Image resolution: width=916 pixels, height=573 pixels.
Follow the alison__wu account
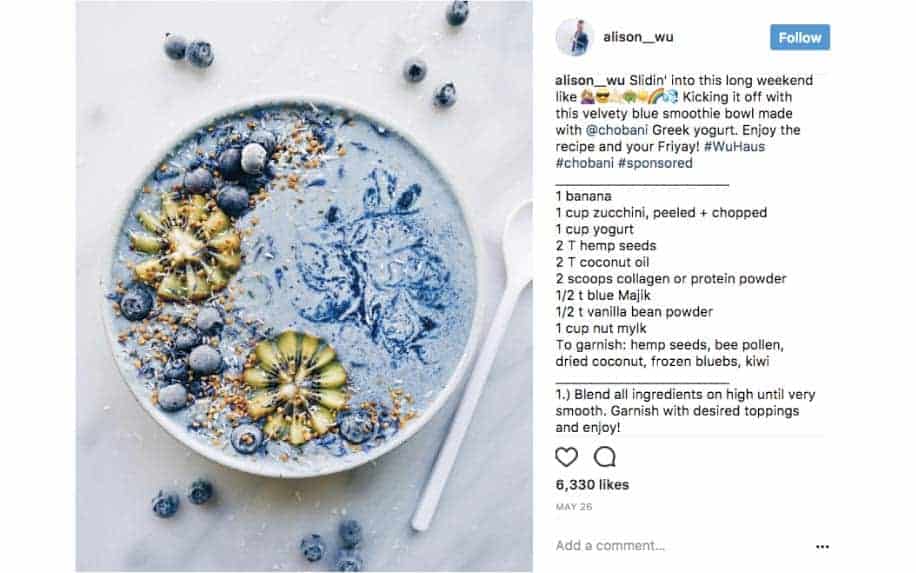800,37
